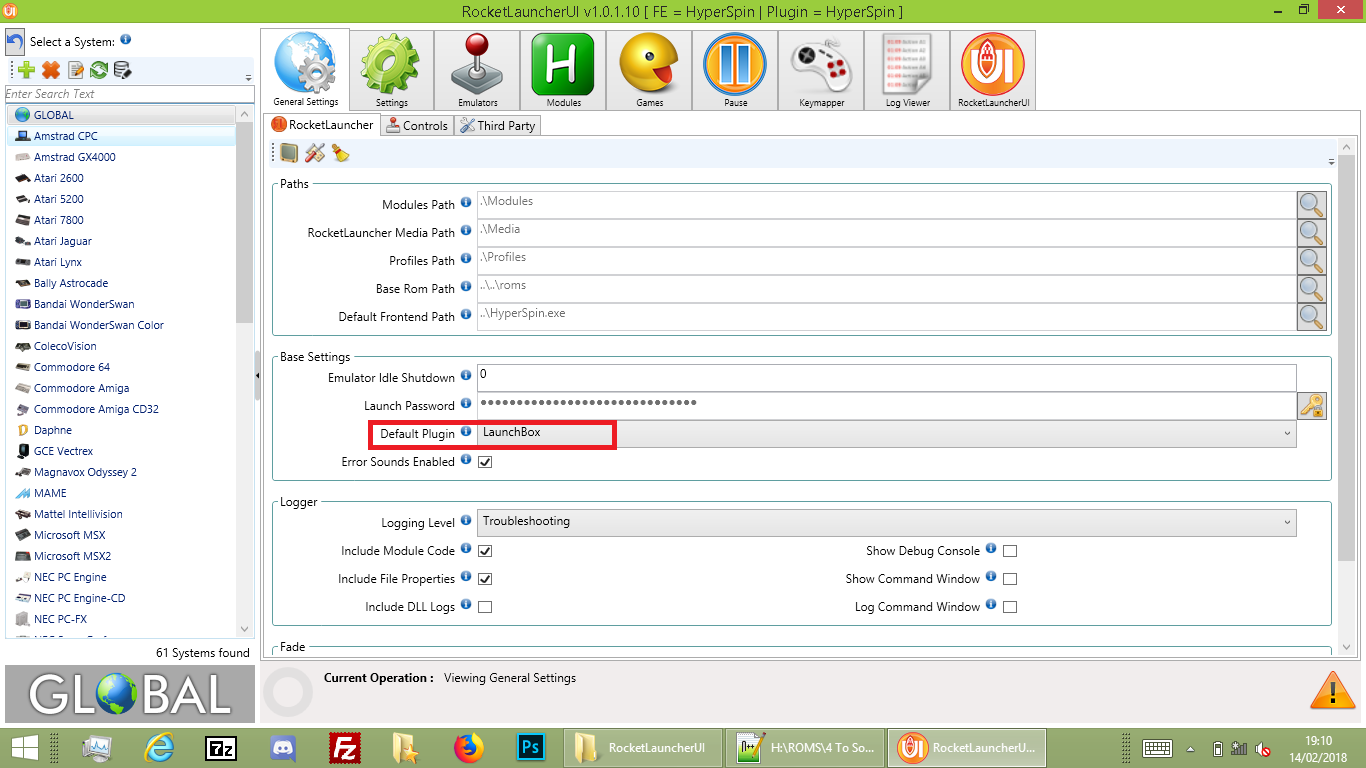
Task: Refresh the systems list
Action: point(99,70)
